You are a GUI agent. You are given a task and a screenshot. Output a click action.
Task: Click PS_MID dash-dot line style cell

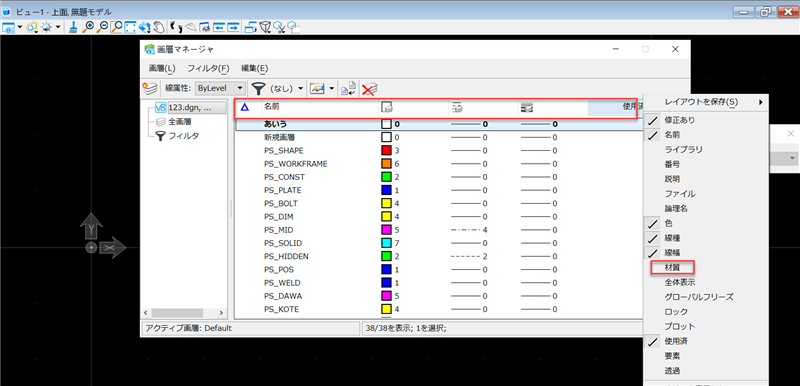click(x=469, y=229)
